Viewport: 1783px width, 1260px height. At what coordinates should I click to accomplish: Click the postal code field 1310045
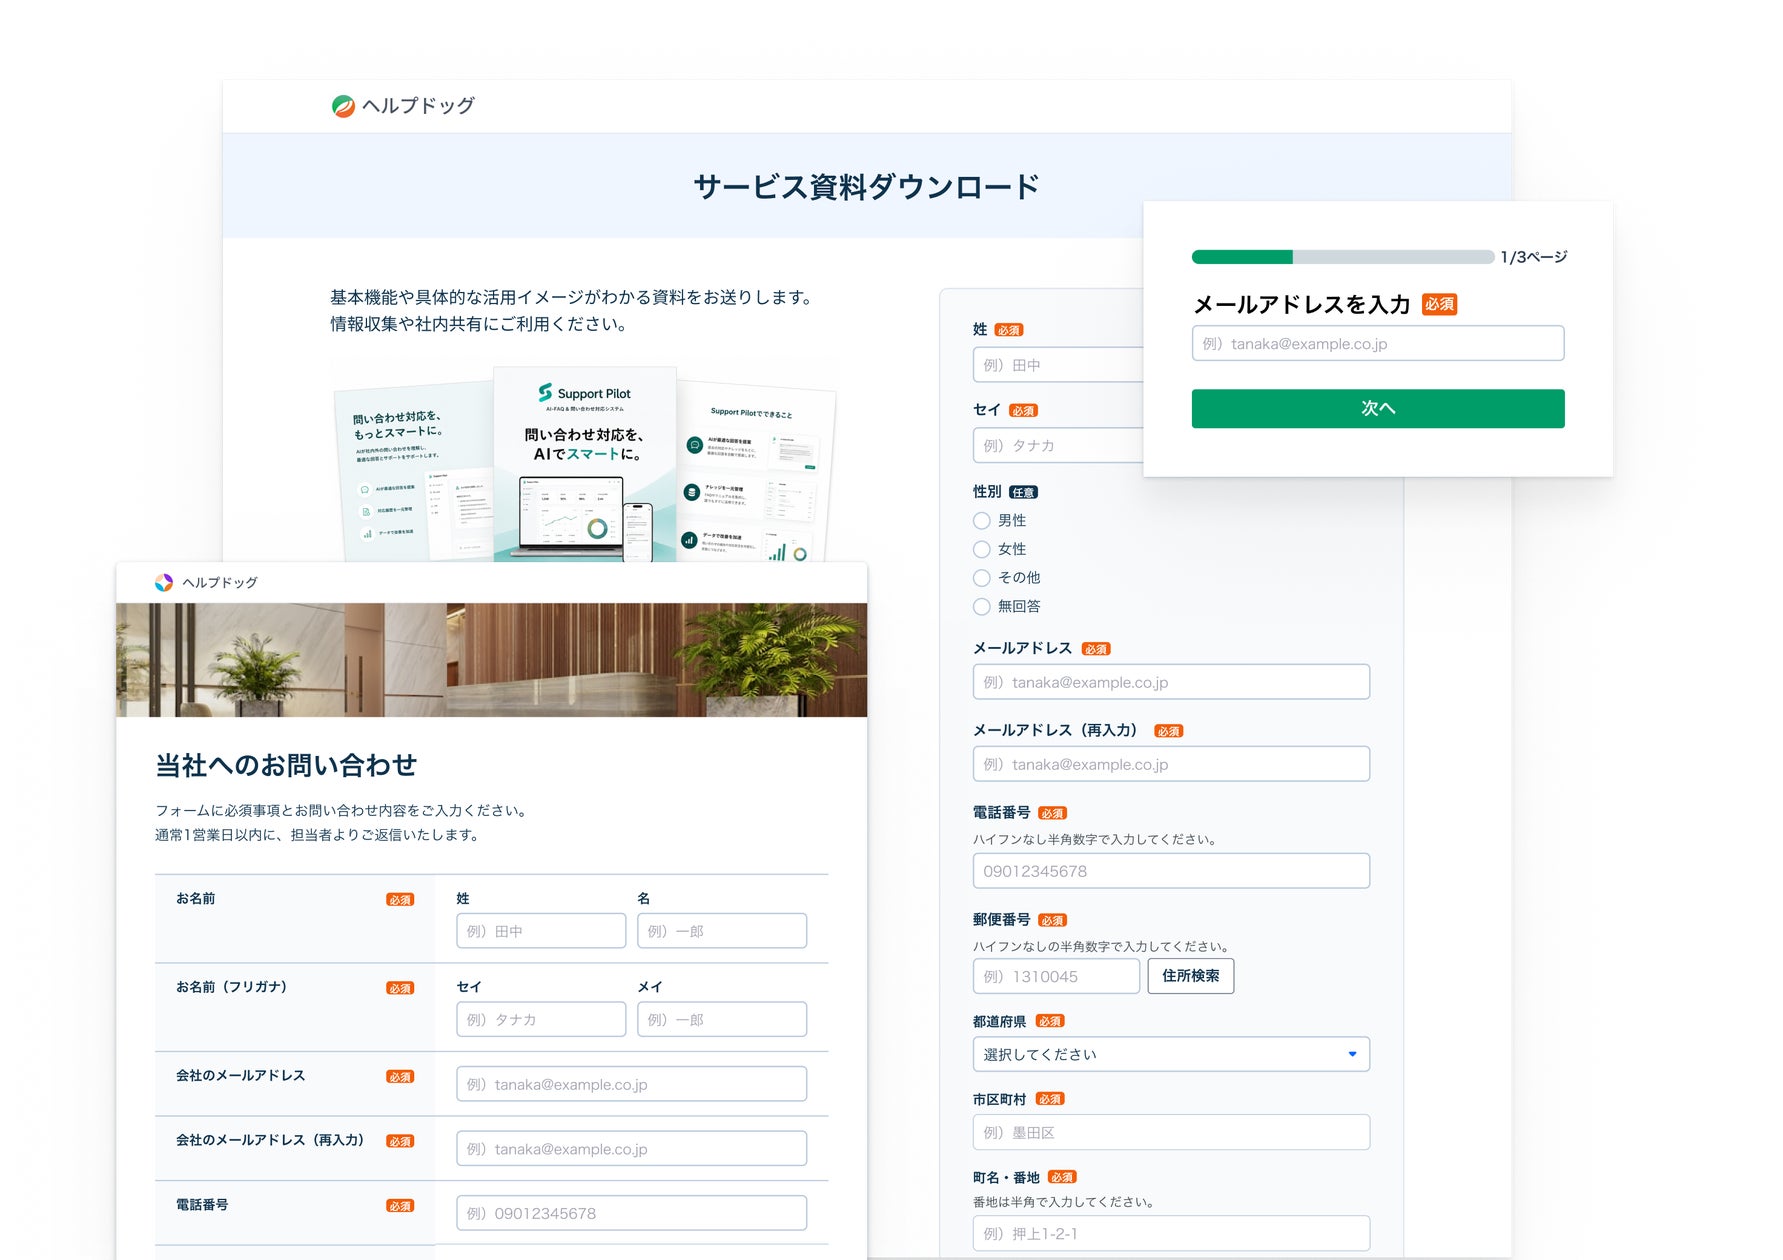click(x=1056, y=976)
